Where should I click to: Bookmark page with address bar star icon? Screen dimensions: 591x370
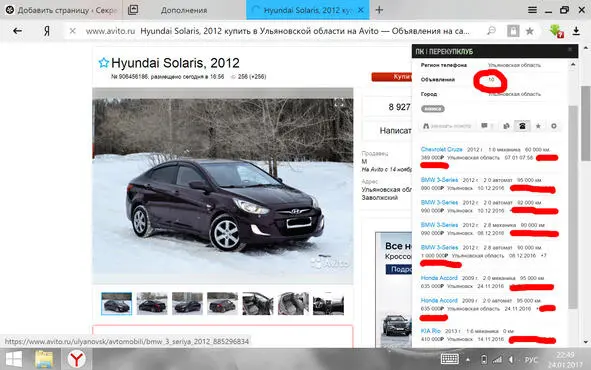tap(530, 31)
